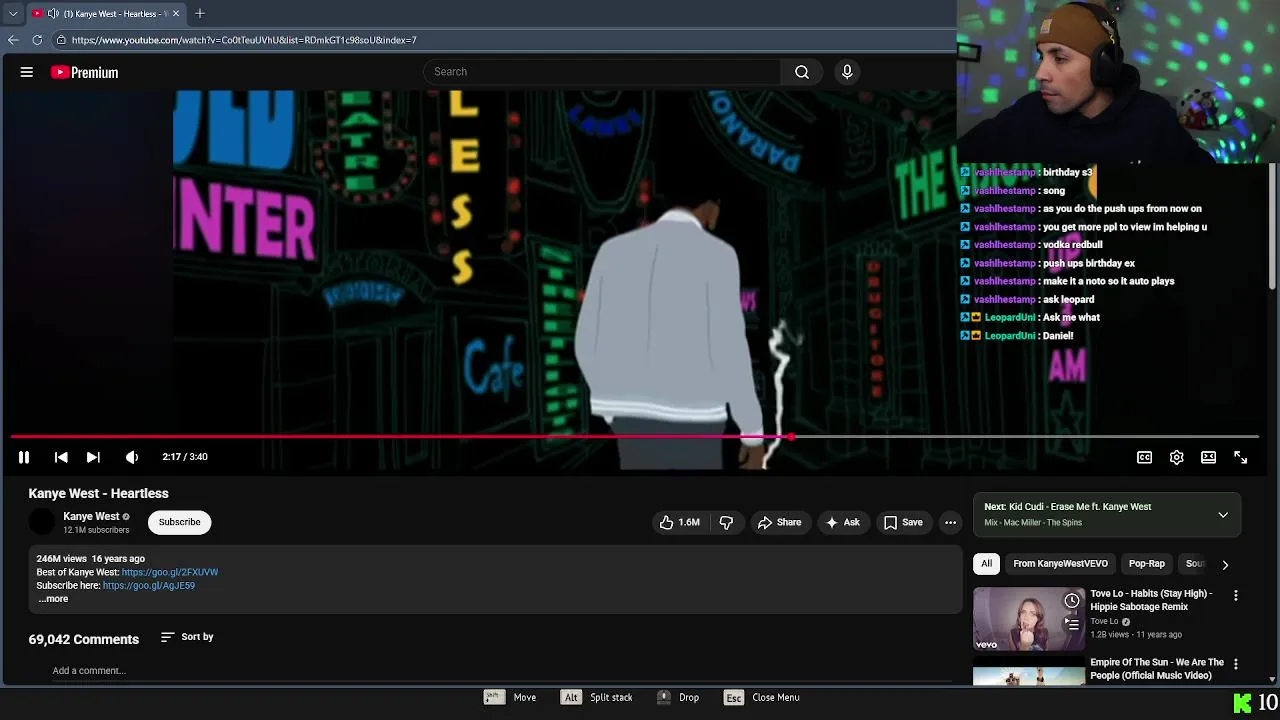Share the Heartless video
The height and width of the screenshot is (720, 1280).
click(779, 522)
